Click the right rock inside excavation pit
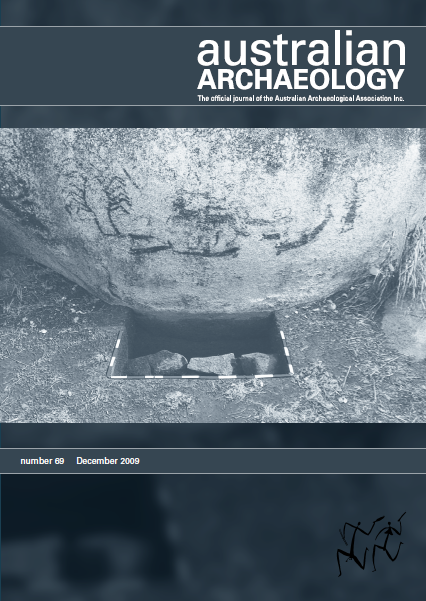Image resolution: width=426 pixels, height=601 pixels. click(258, 363)
